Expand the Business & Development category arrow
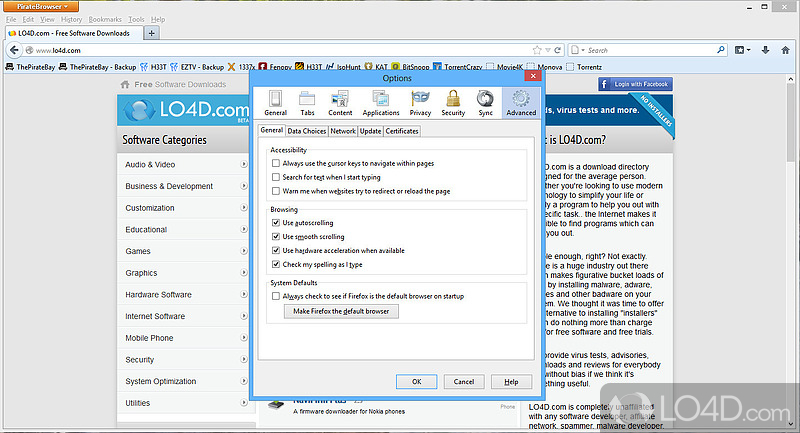The height and width of the screenshot is (433, 800). pos(243,186)
